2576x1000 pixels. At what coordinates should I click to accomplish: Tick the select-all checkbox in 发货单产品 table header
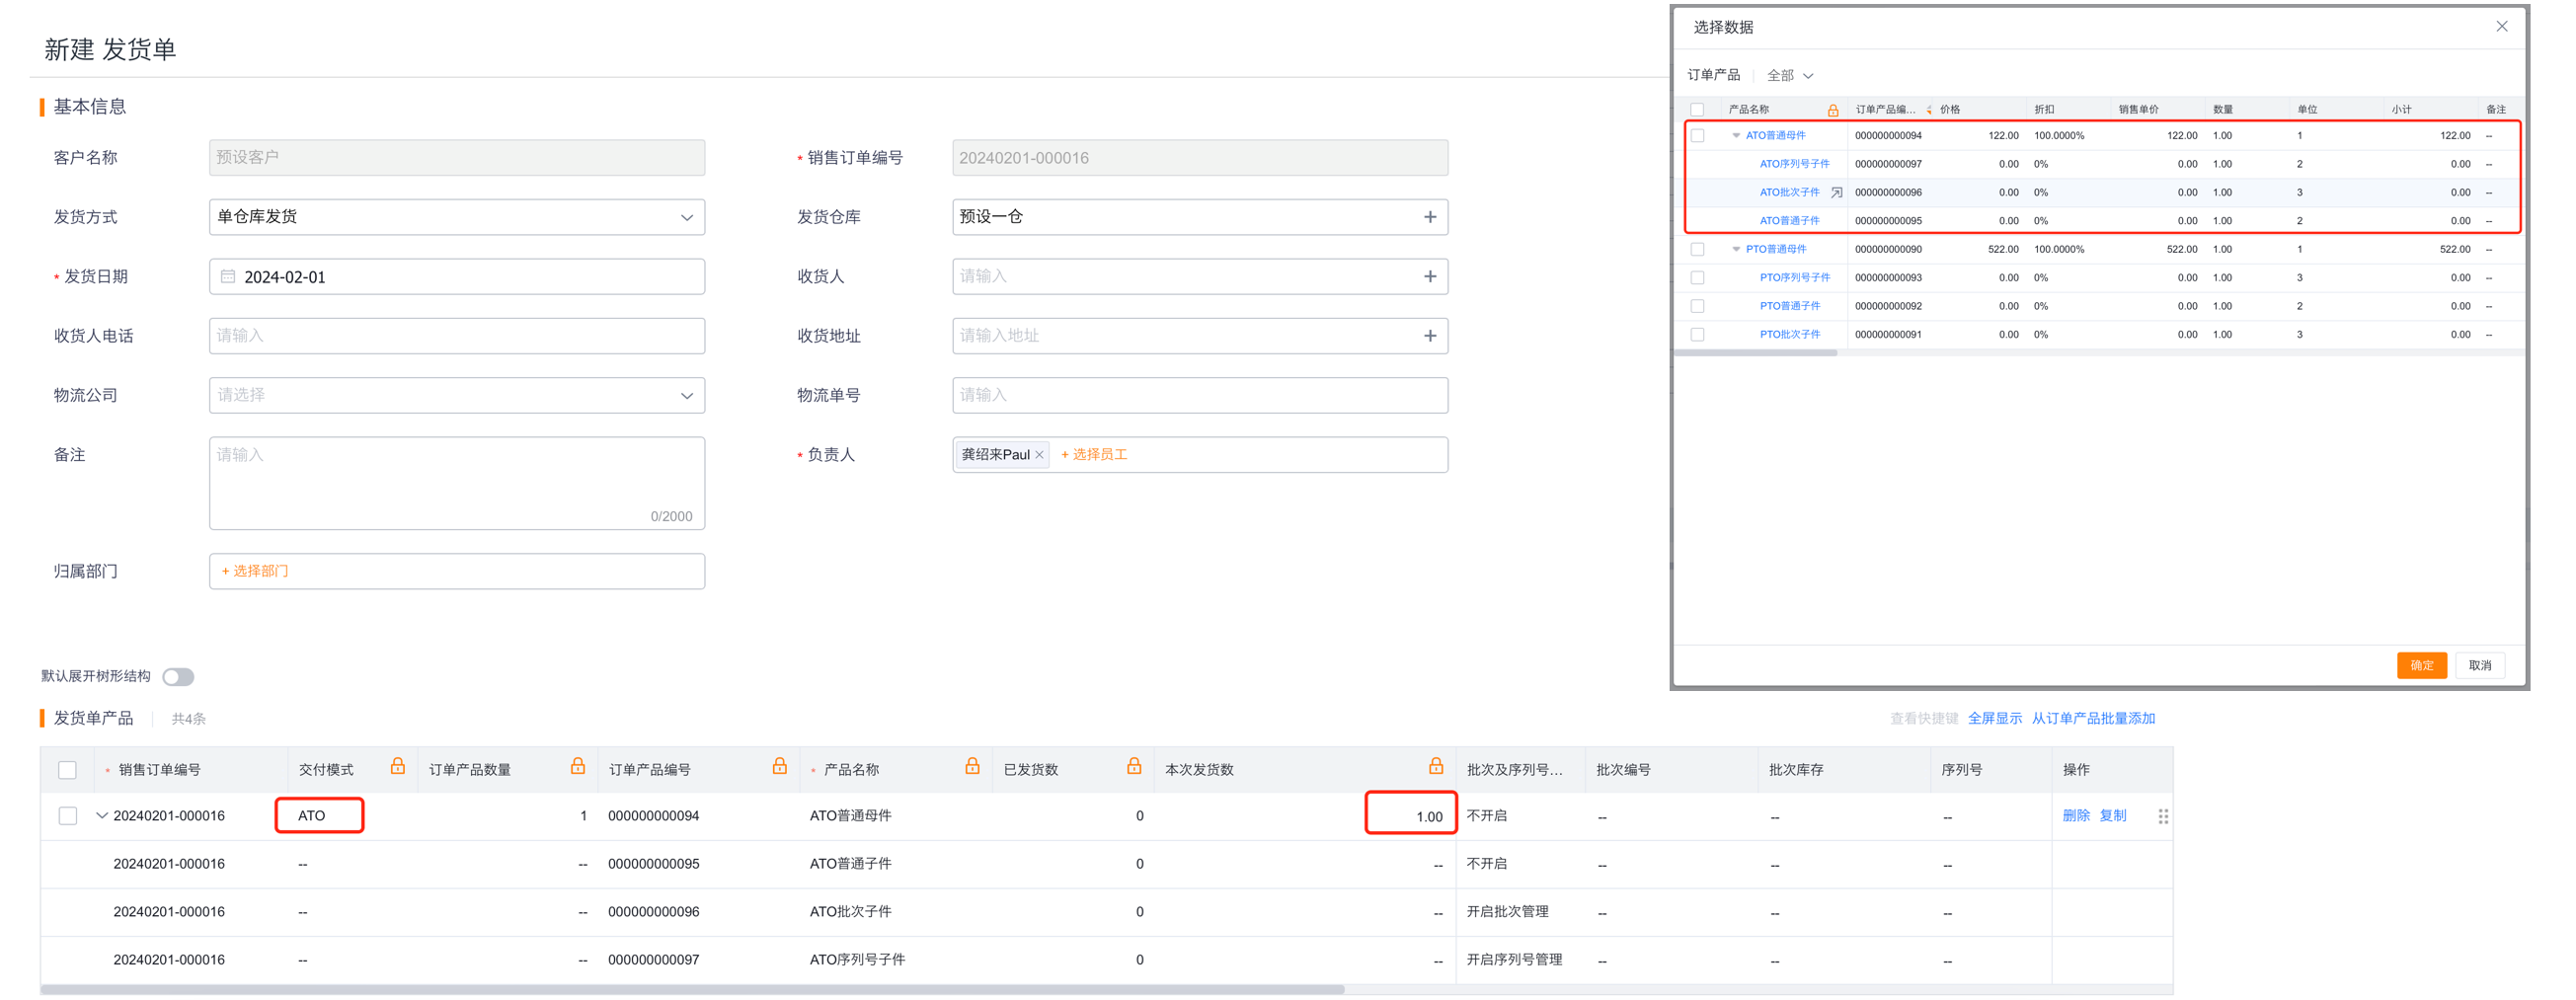[x=68, y=770]
